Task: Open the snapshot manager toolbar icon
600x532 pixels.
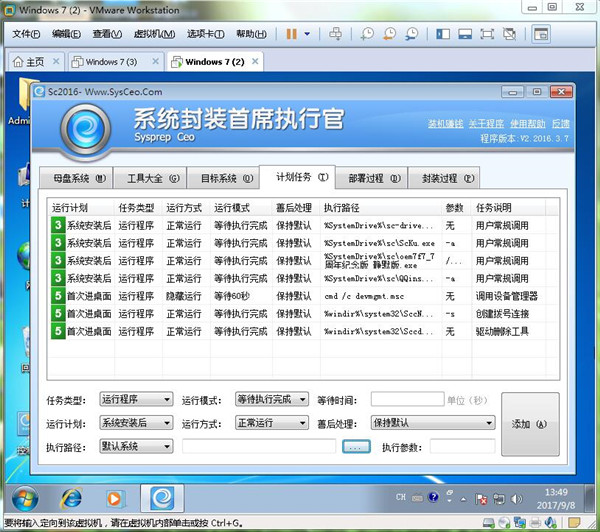Action: click(x=412, y=34)
